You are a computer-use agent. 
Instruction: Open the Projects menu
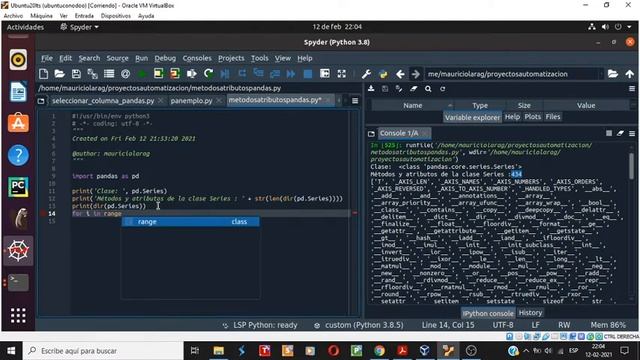point(231,58)
